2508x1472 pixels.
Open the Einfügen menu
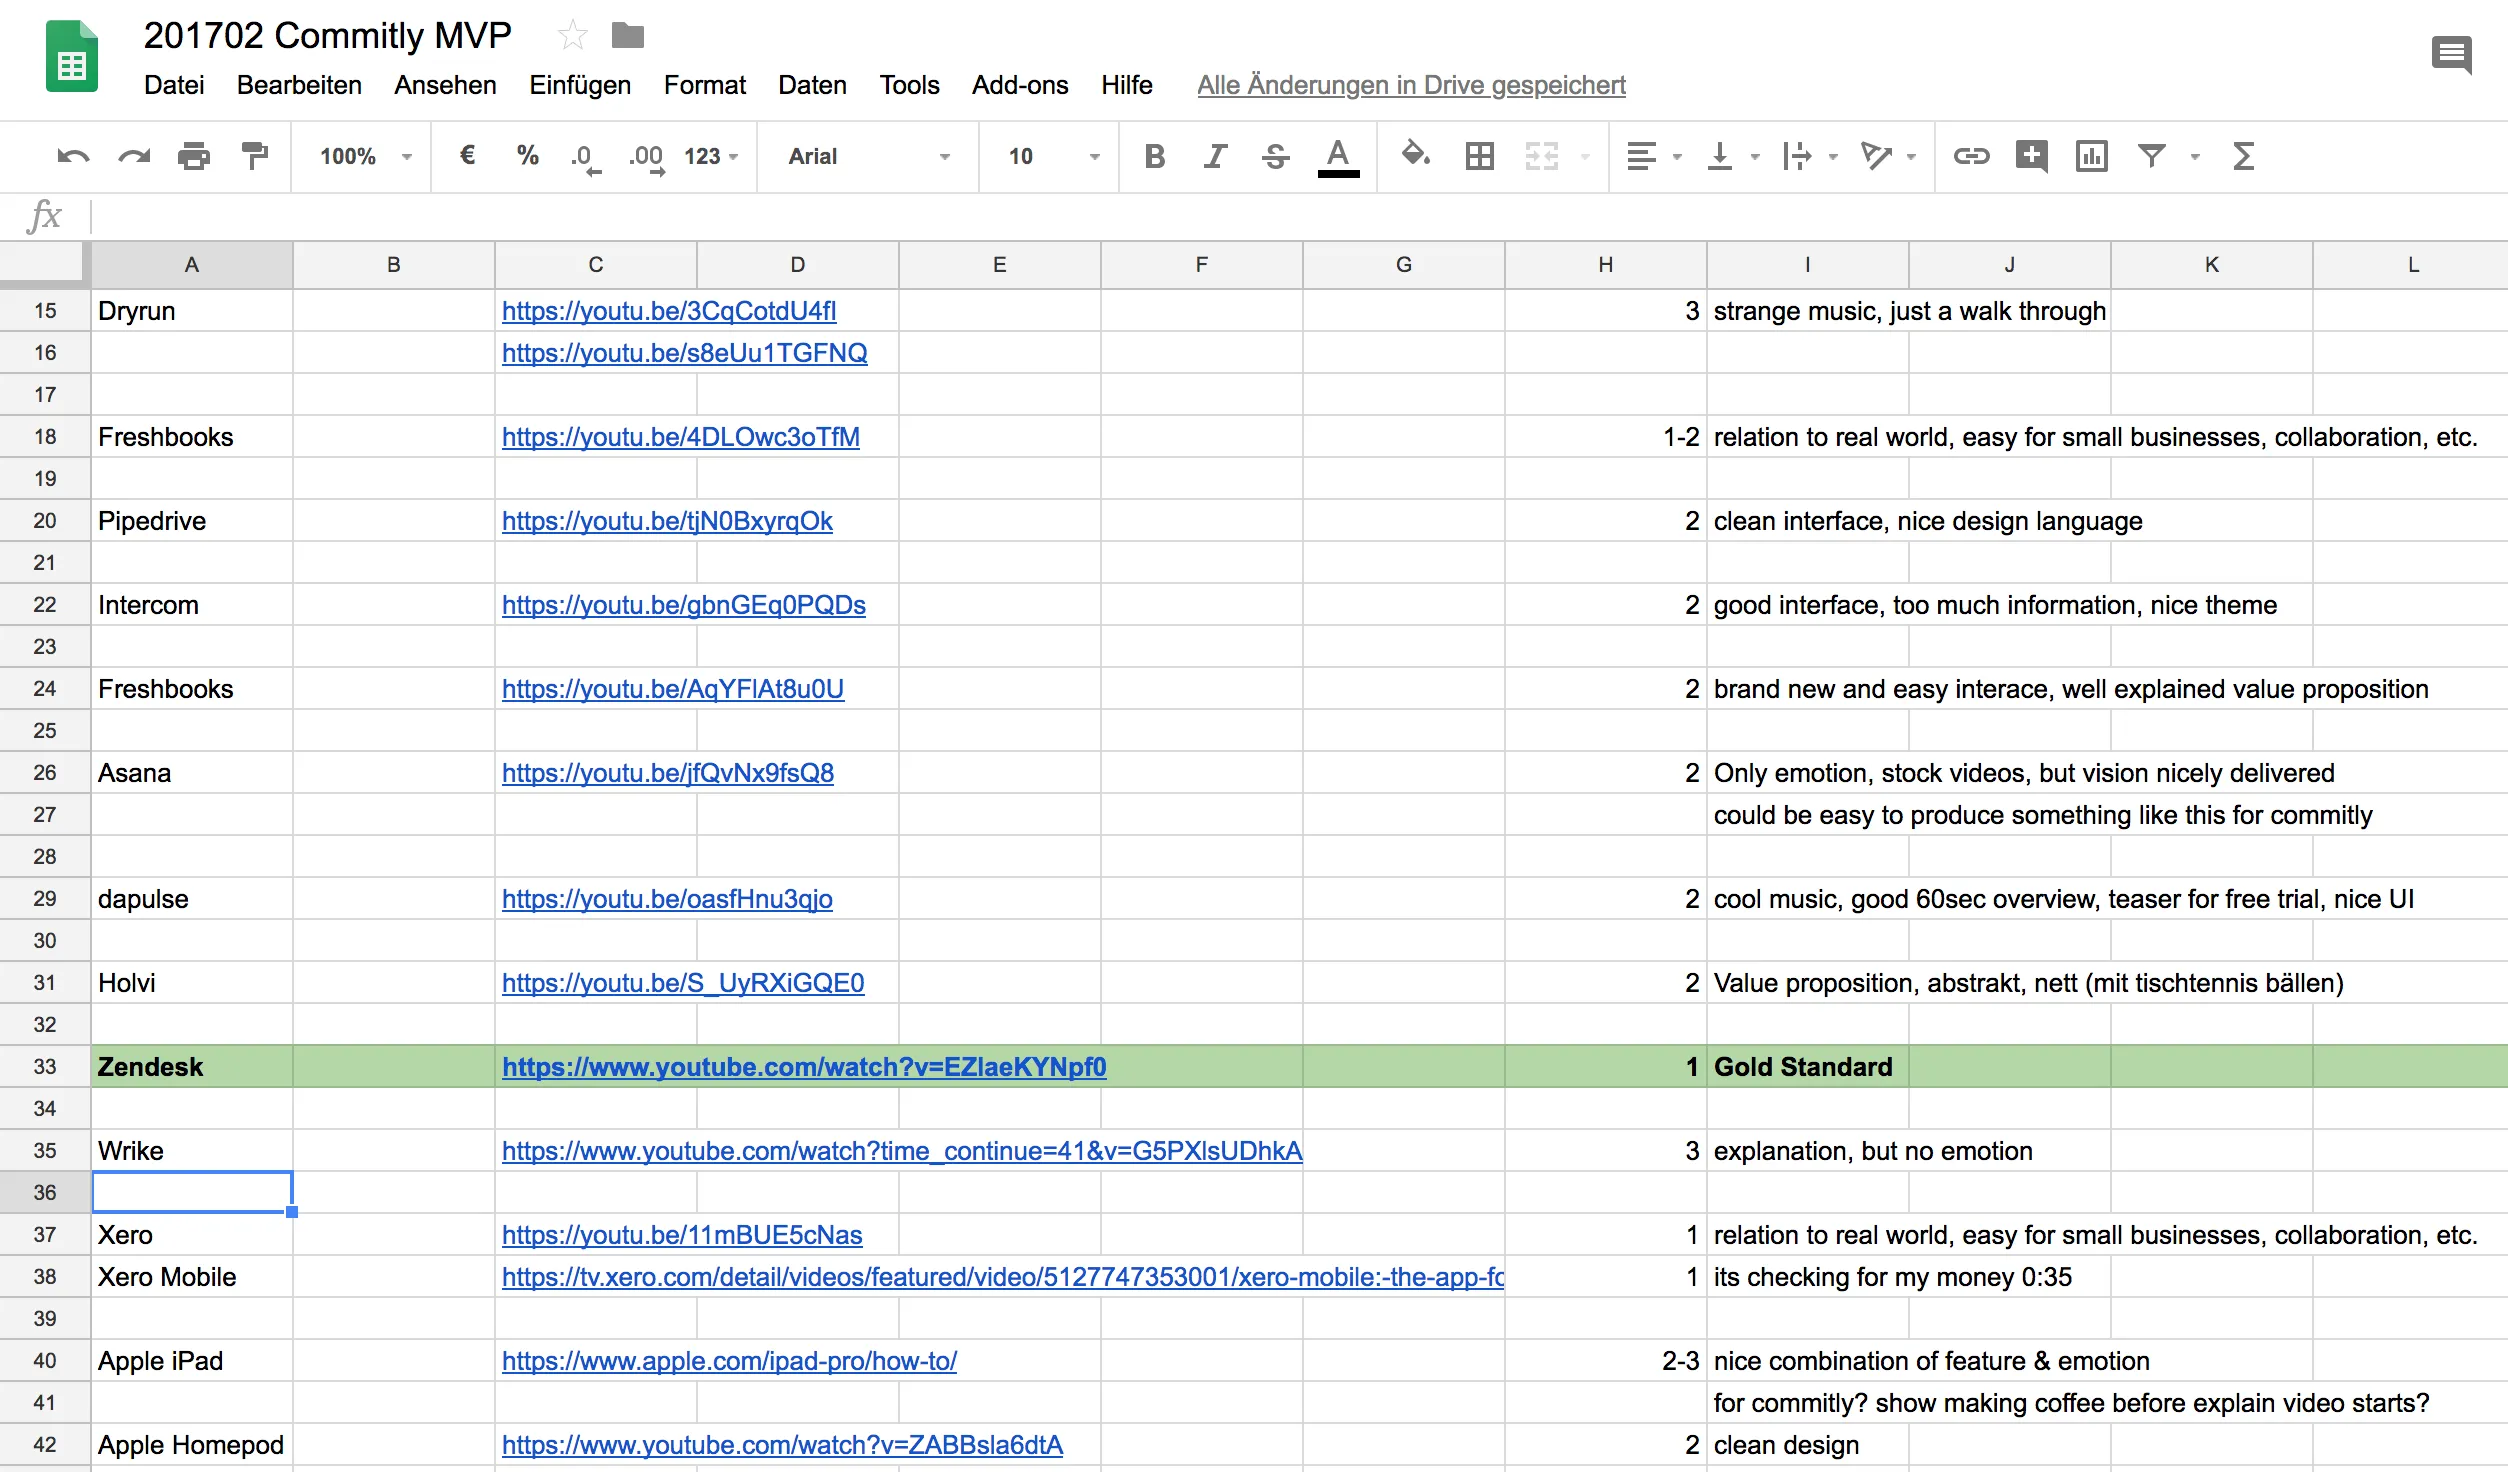click(x=580, y=85)
